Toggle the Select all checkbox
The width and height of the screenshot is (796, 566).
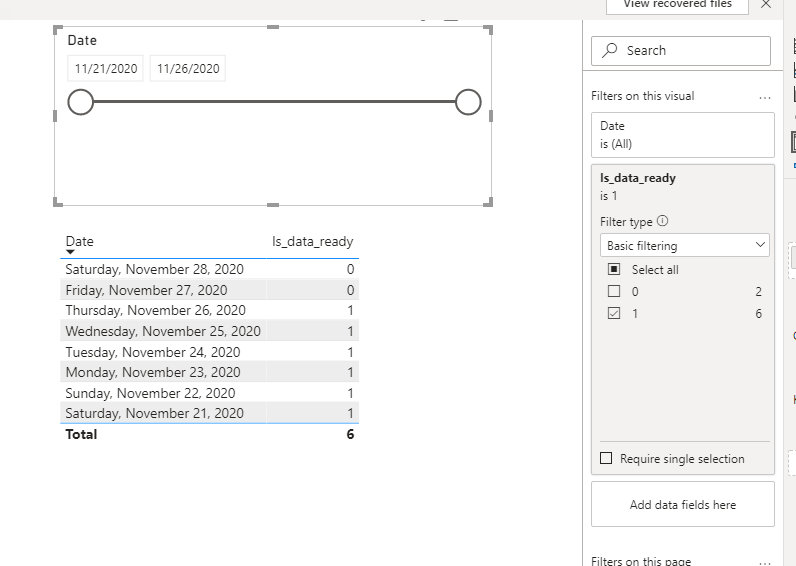click(x=614, y=269)
